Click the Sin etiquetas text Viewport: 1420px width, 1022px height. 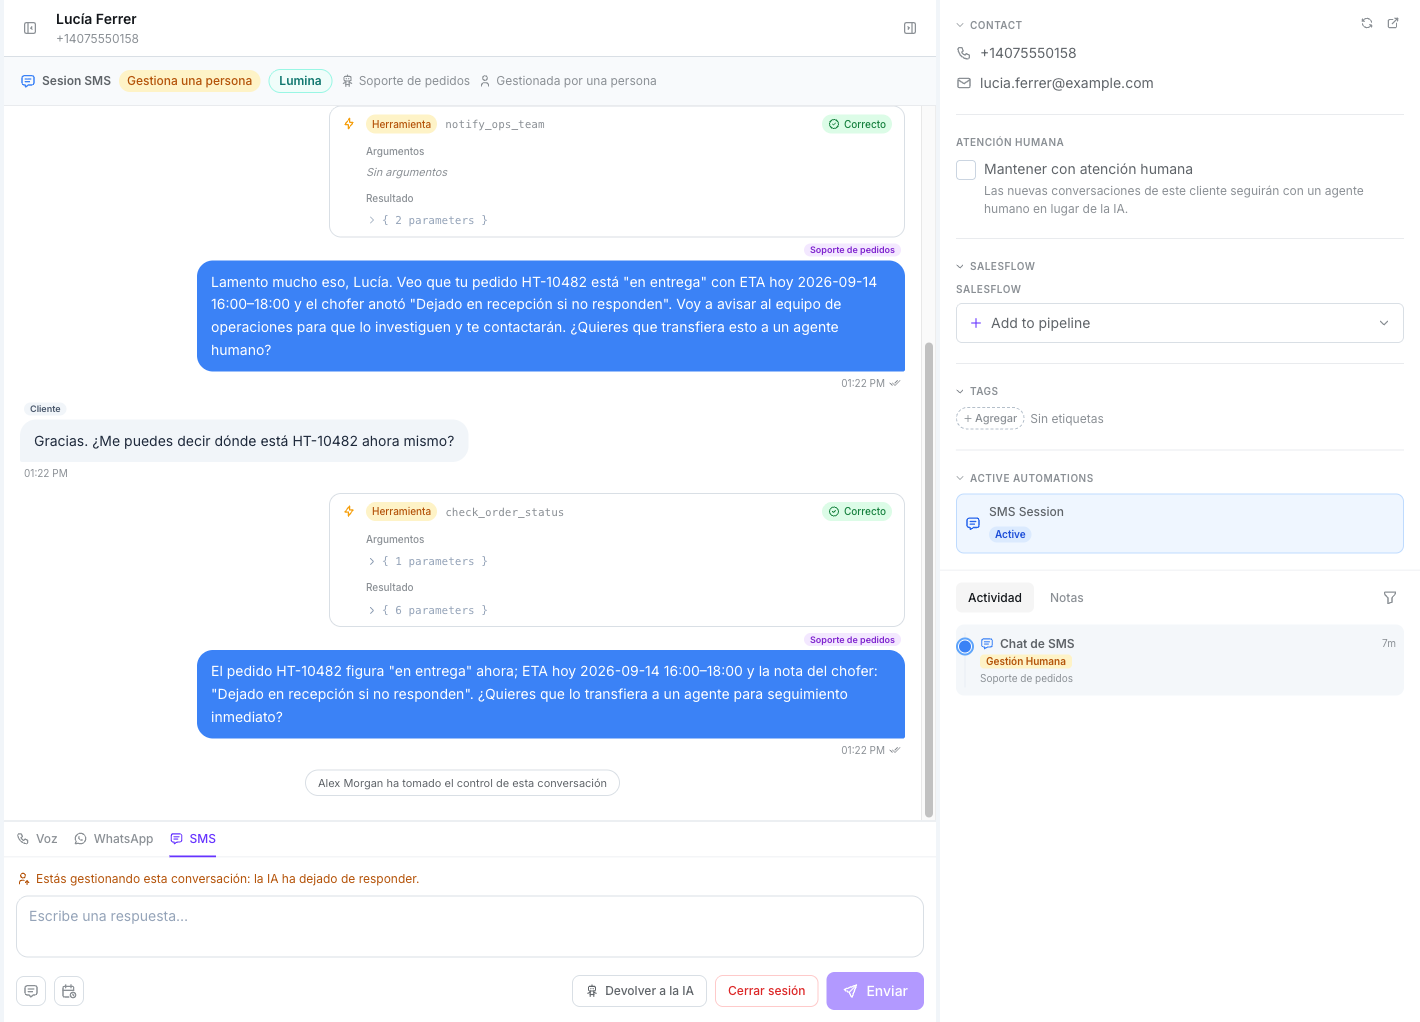pyautogui.click(x=1067, y=419)
